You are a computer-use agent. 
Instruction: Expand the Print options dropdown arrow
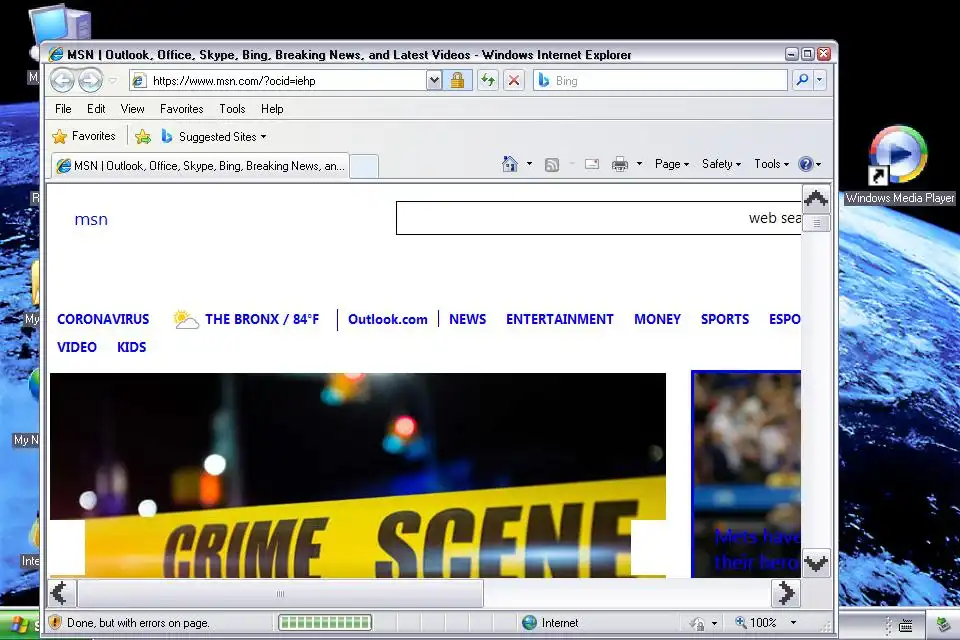pos(639,164)
